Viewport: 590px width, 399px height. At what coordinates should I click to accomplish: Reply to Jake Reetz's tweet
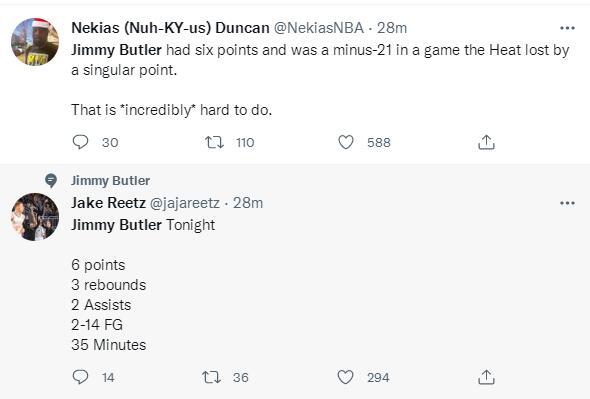(80, 377)
